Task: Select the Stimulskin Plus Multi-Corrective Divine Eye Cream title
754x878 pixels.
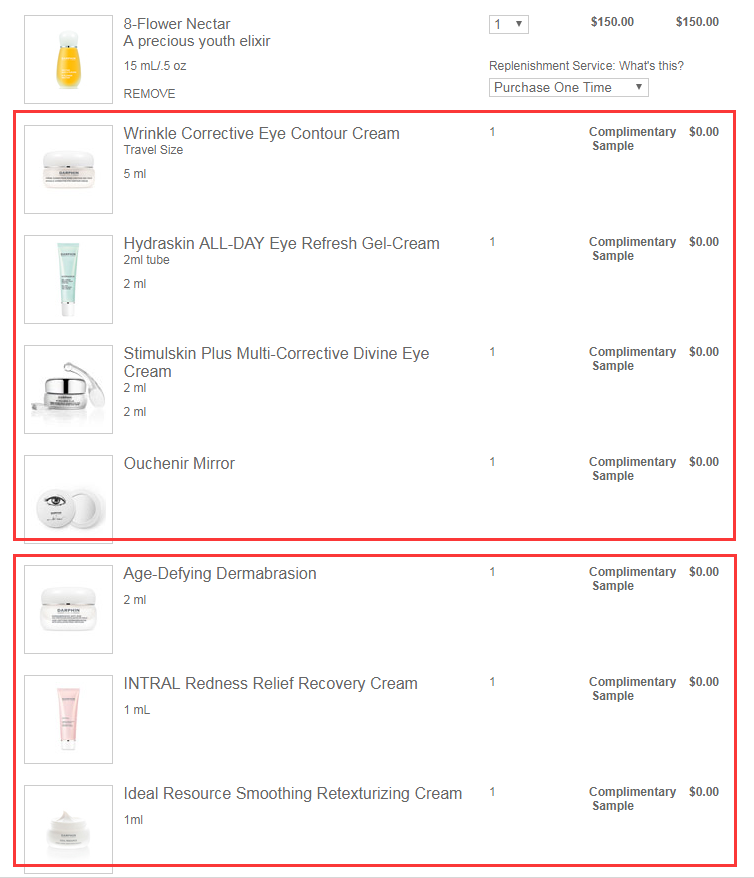Action: (277, 362)
